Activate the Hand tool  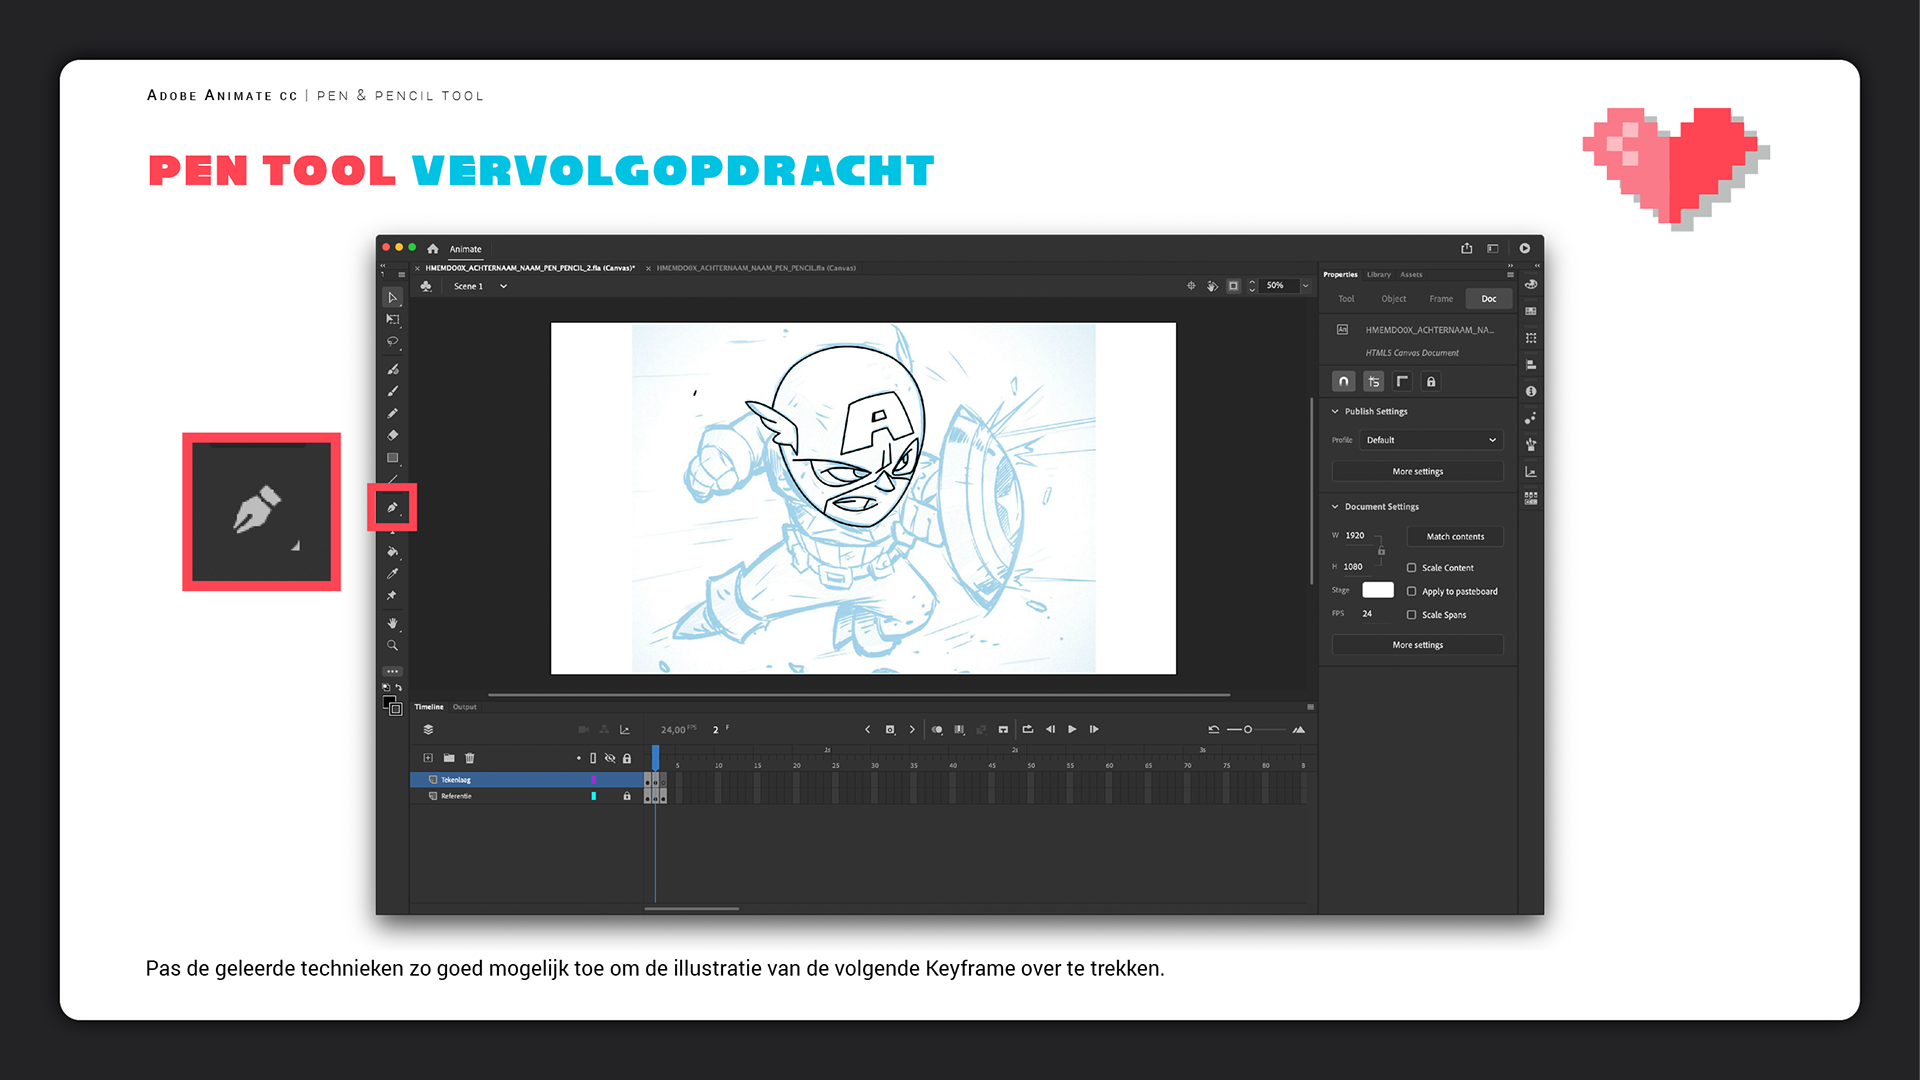coord(392,623)
